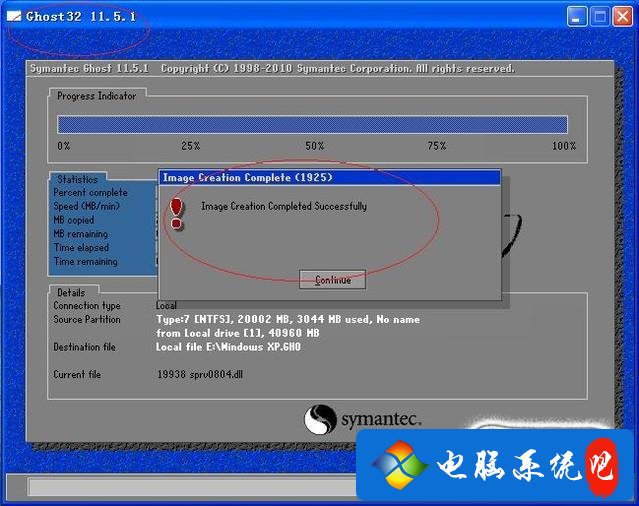This screenshot has width=639, height=506.
Task: Click the "Speed (MB/min)" label
Action: [86, 206]
